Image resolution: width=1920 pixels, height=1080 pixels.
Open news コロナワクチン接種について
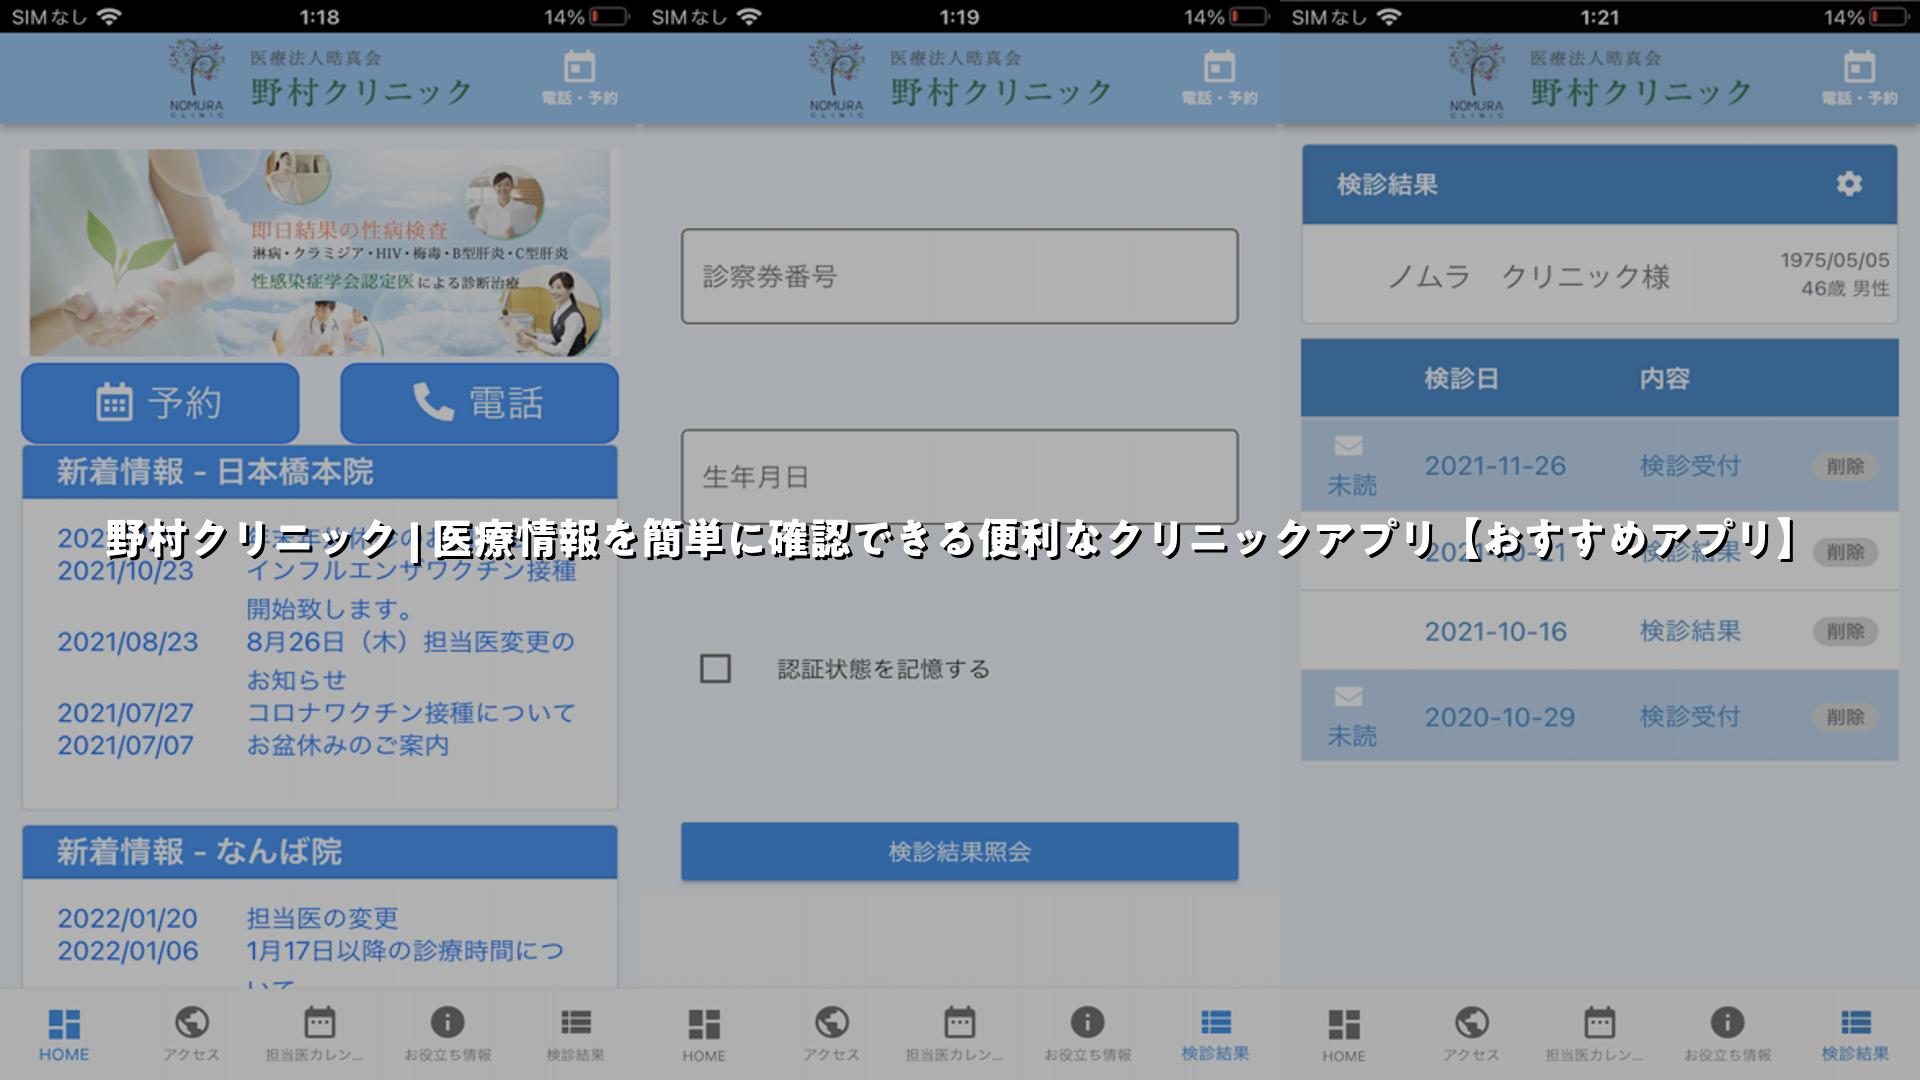point(411,713)
